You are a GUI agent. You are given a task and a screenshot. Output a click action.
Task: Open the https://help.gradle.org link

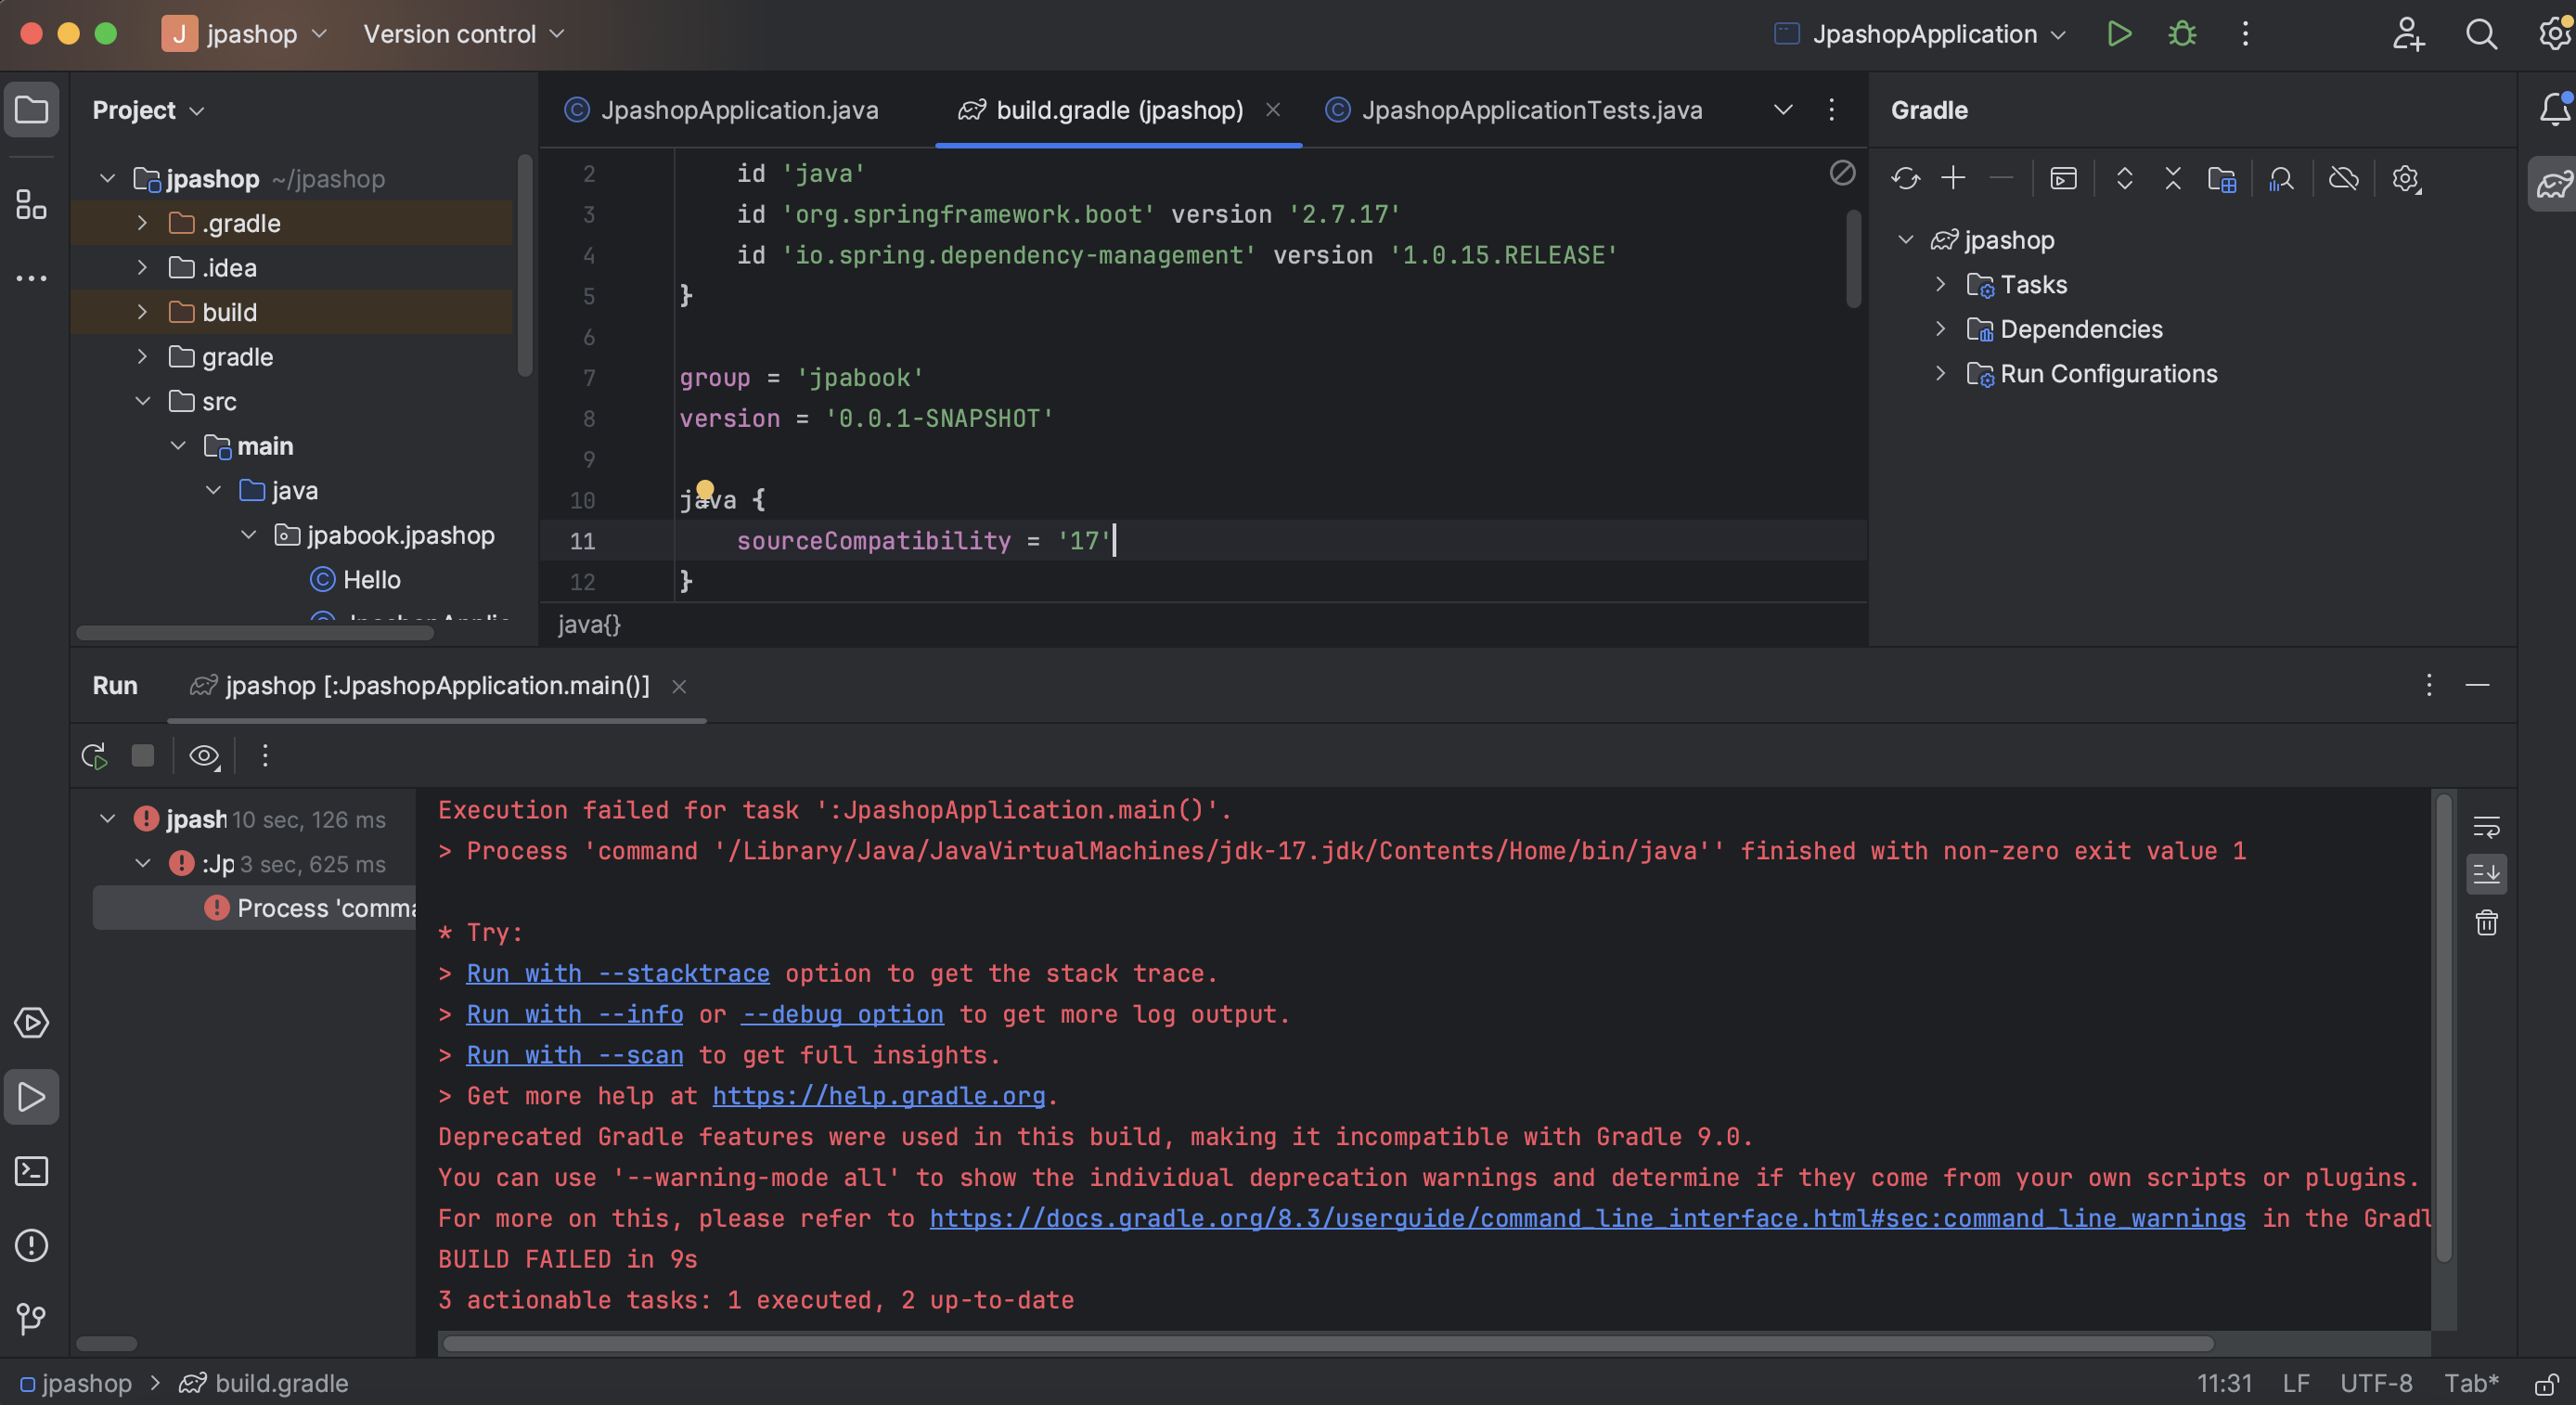878,1096
